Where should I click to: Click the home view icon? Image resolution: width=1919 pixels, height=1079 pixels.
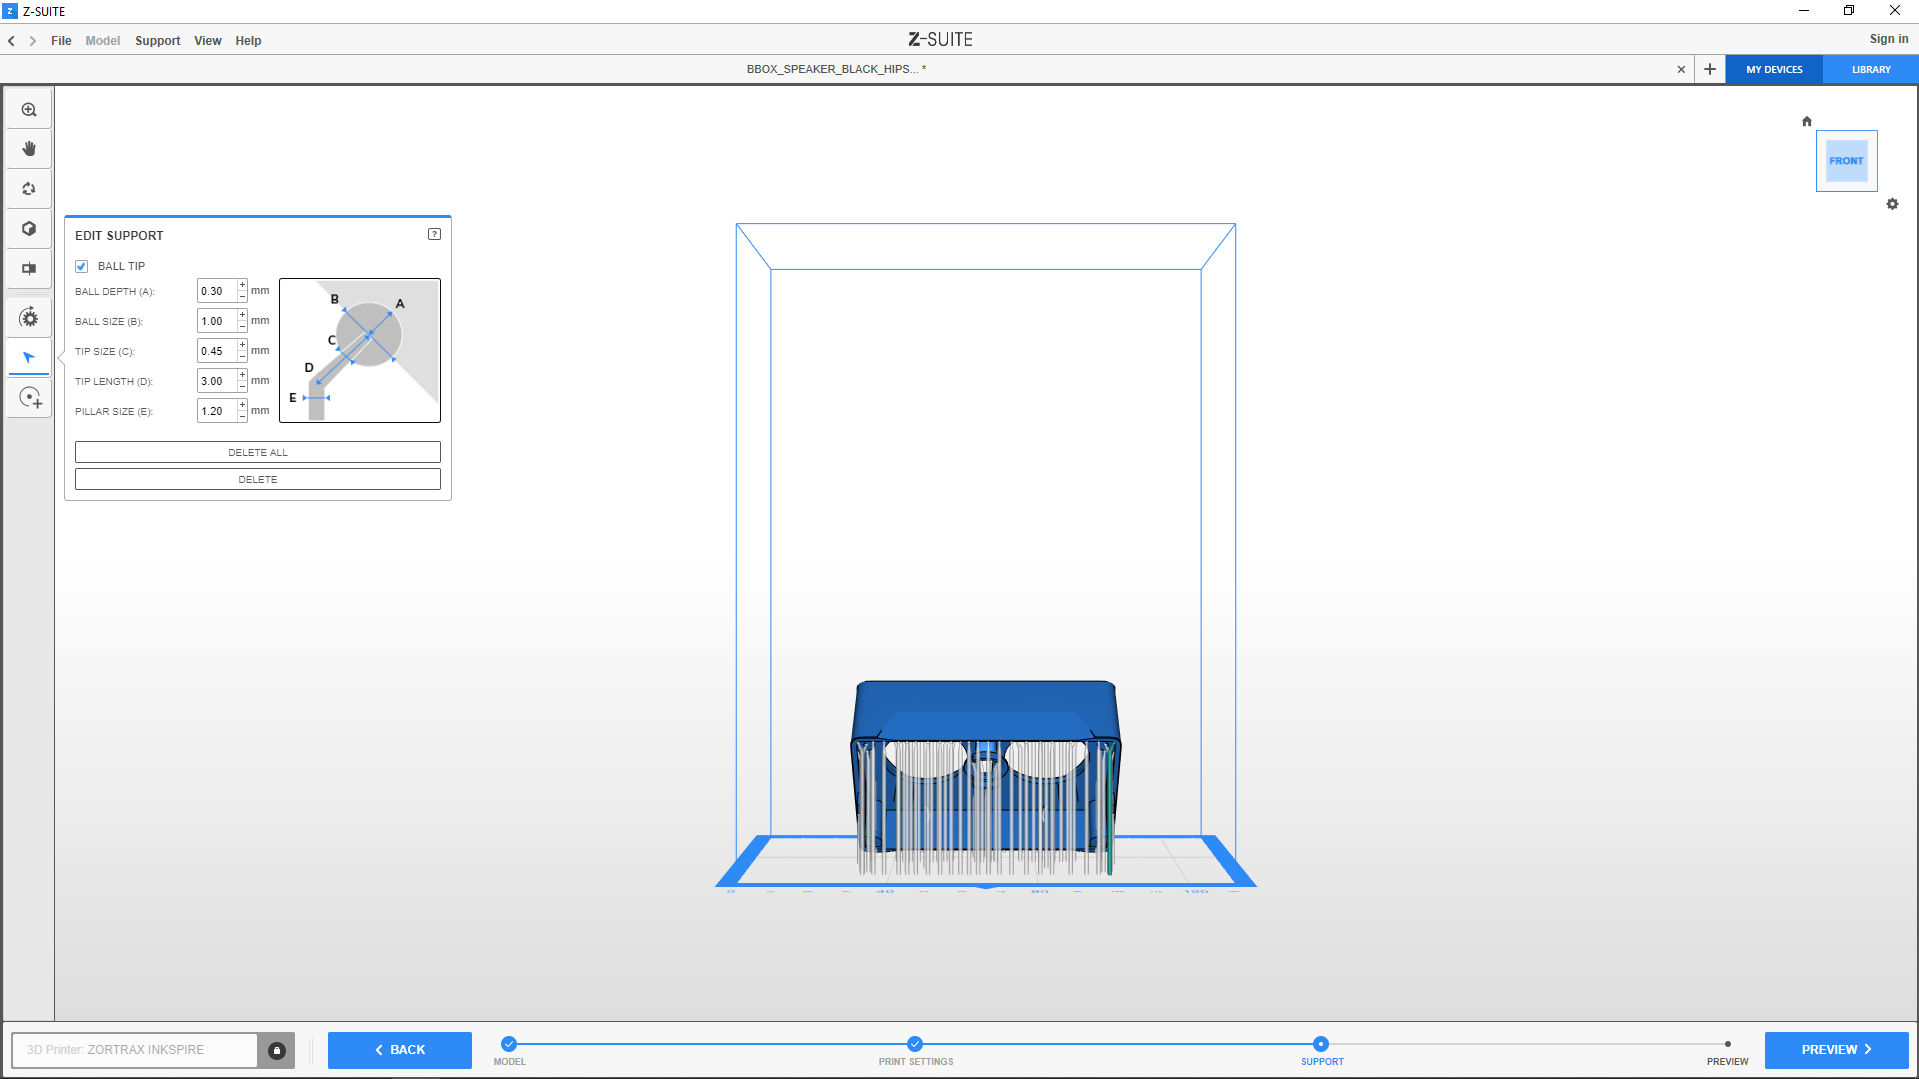click(1807, 121)
